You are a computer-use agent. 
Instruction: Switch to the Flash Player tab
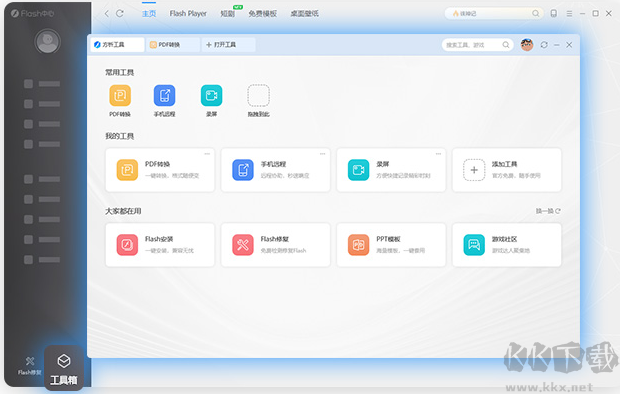click(x=188, y=13)
